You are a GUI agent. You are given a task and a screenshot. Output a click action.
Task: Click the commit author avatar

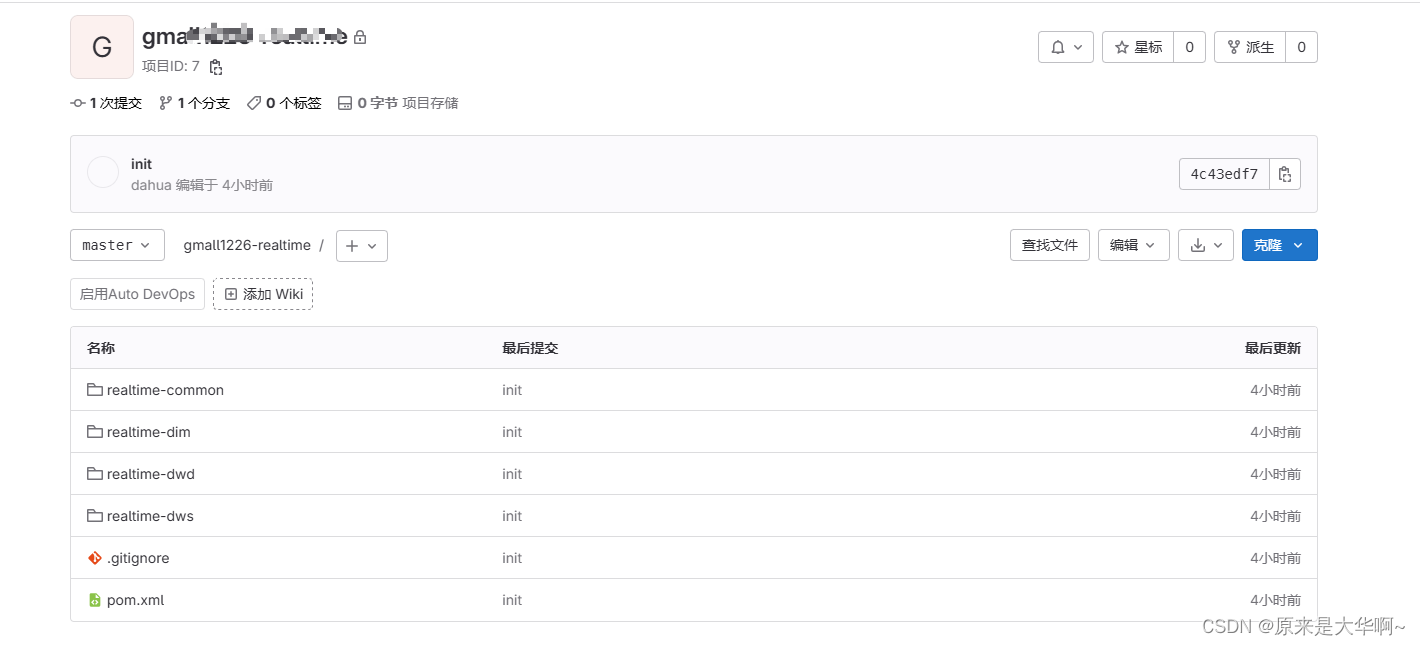[x=102, y=172]
